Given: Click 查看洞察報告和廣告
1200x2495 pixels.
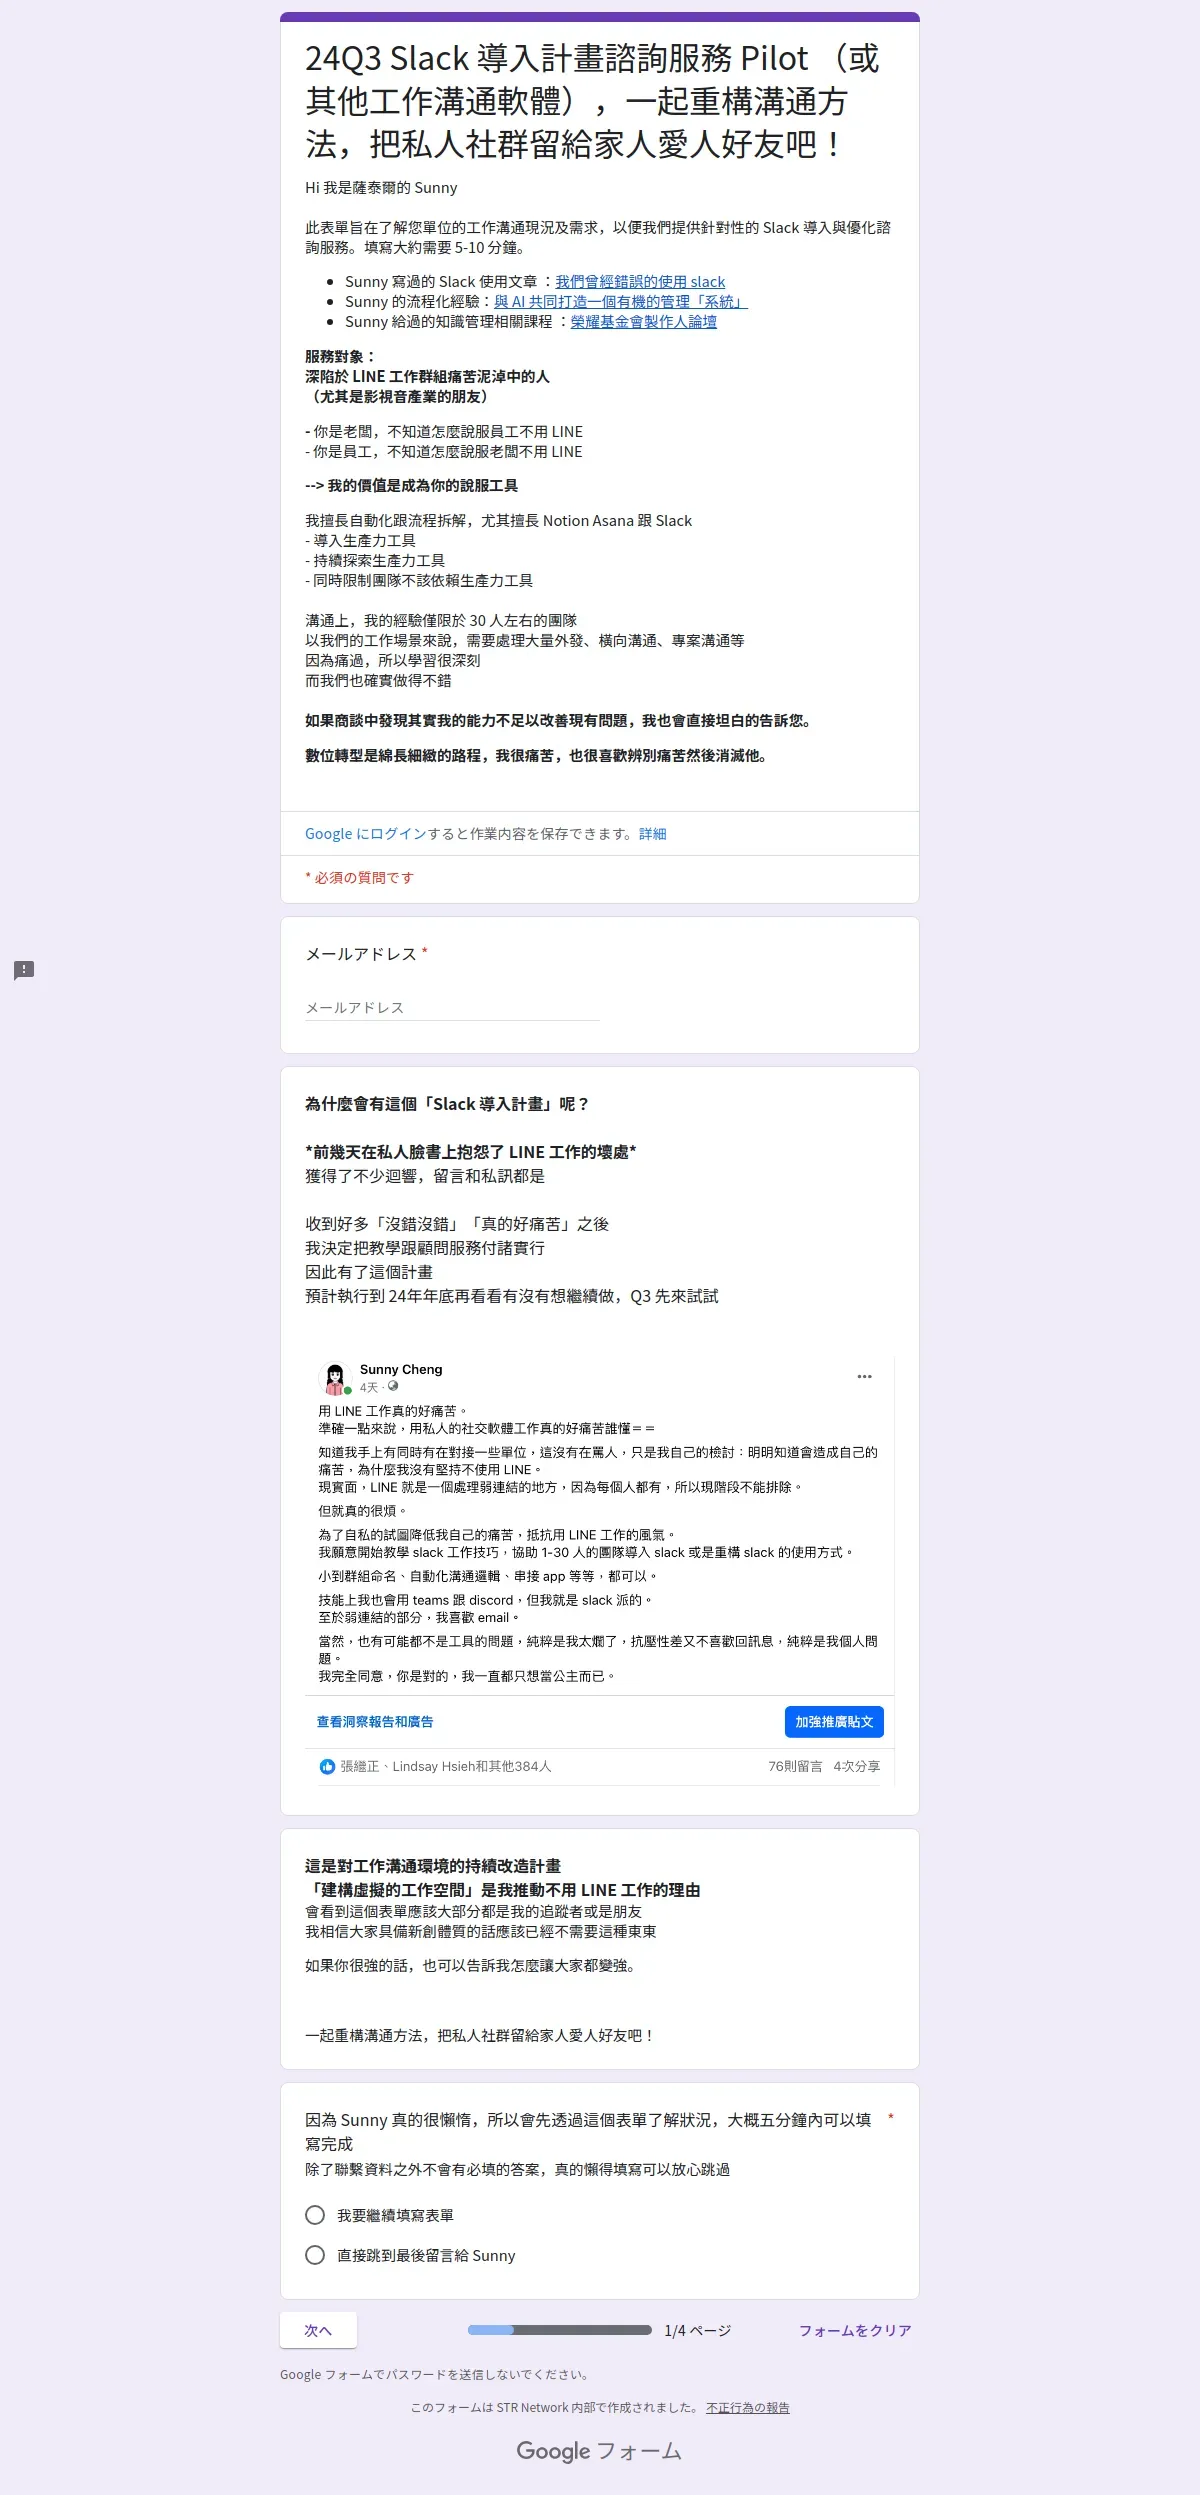Looking at the screenshot, I should pyautogui.click(x=375, y=1722).
